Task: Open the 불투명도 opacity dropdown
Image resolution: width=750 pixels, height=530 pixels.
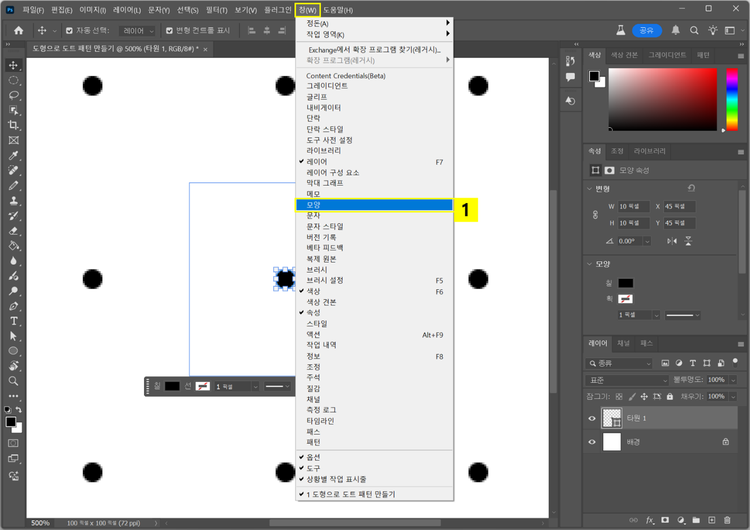Action: pyautogui.click(x=733, y=380)
